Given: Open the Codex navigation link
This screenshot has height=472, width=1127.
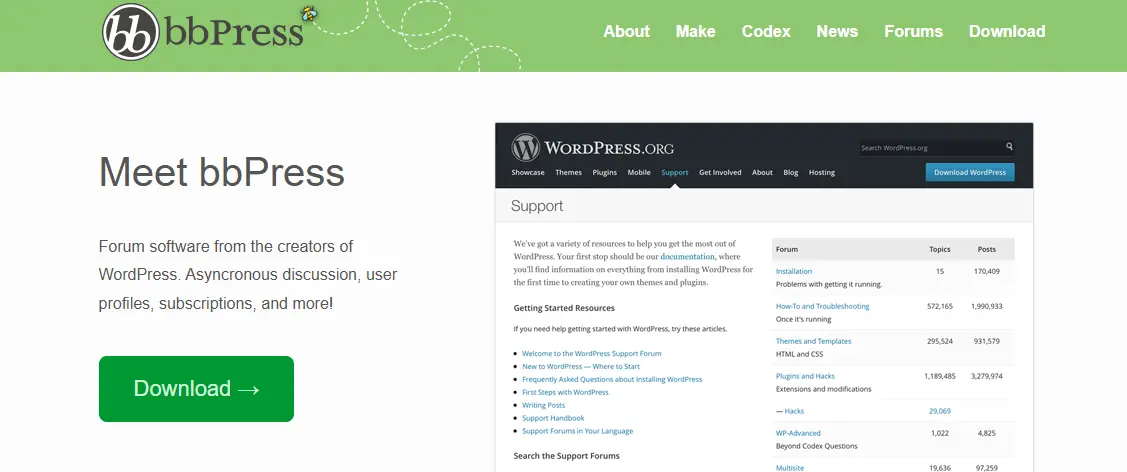Looking at the screenshot, I should click(x=766, y=31).
